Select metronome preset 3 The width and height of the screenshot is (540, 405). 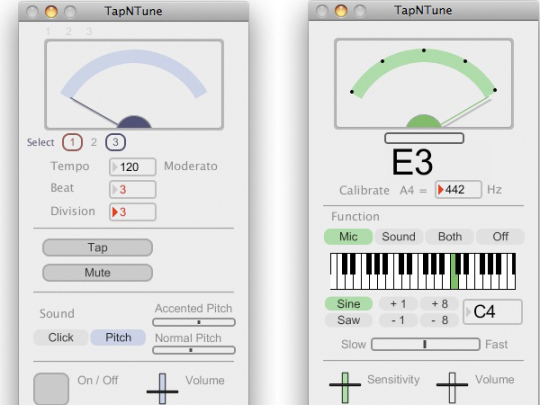115,142
